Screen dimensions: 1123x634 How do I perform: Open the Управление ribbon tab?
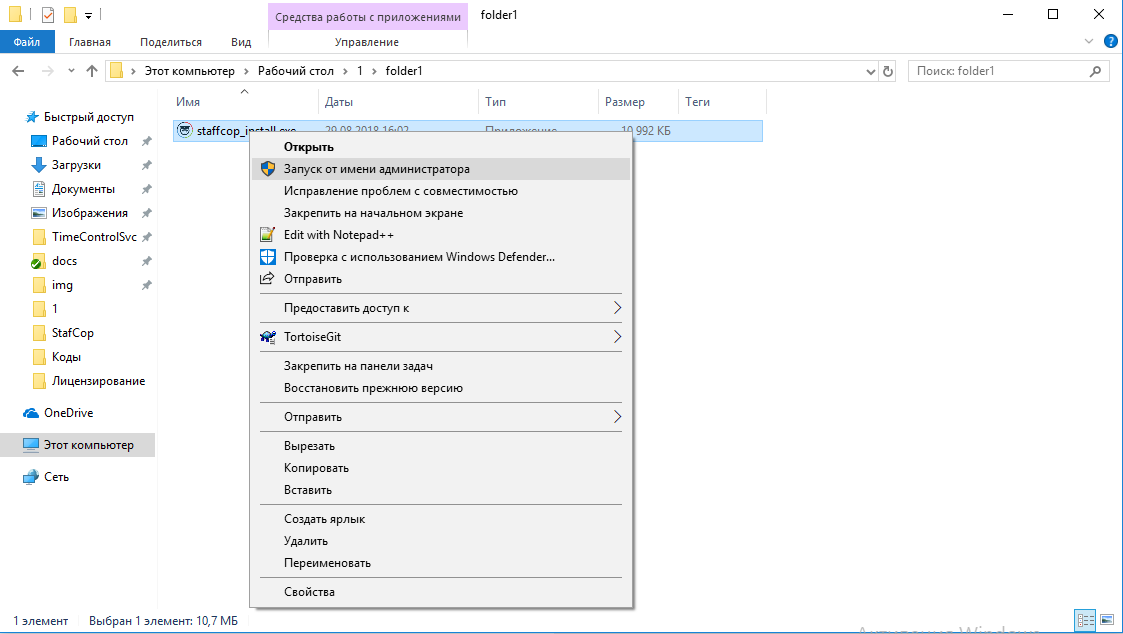(367, 42)
